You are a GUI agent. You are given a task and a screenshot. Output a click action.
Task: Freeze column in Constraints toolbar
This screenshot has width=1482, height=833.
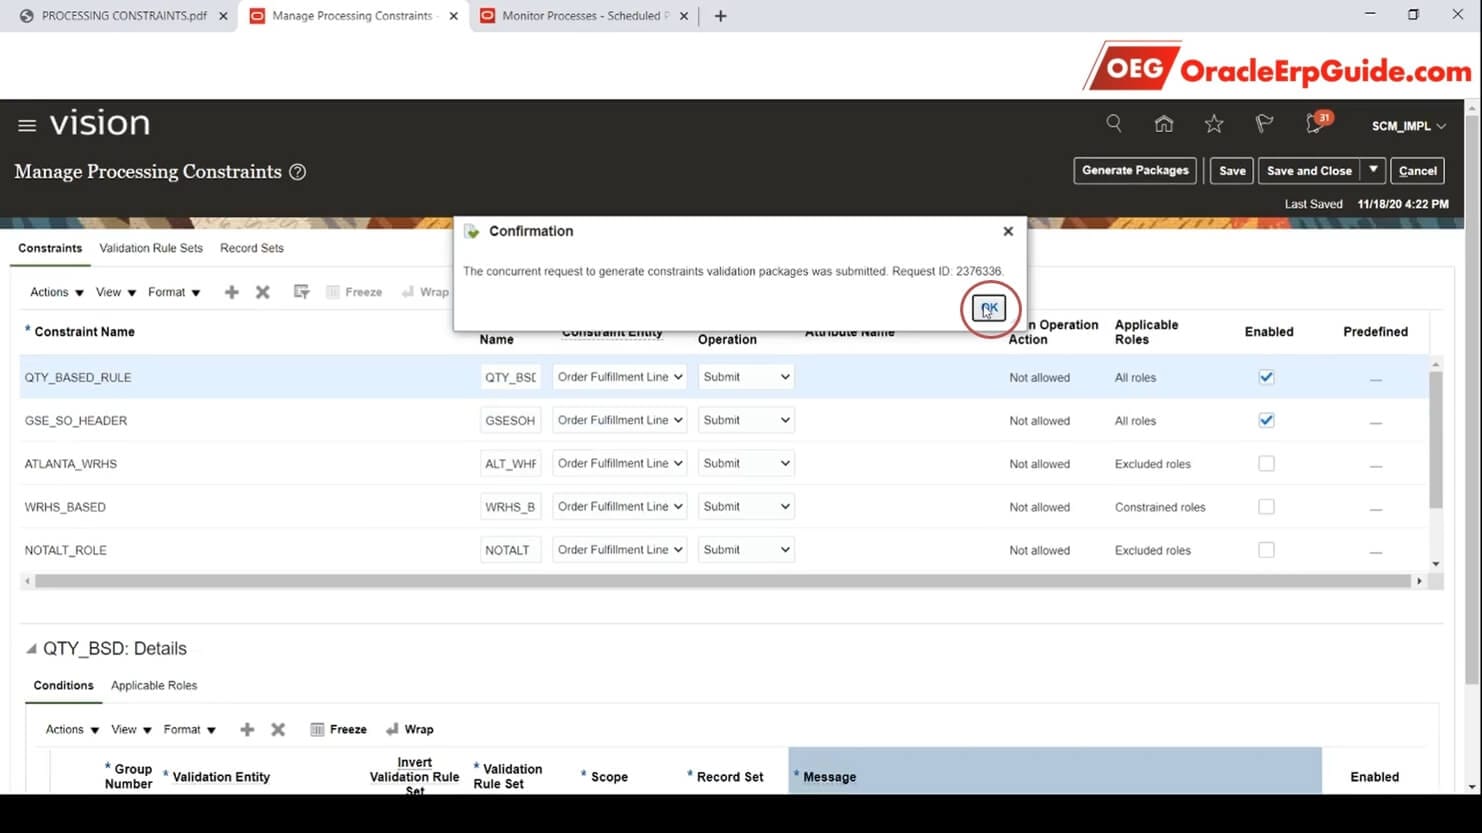[354, 292]
